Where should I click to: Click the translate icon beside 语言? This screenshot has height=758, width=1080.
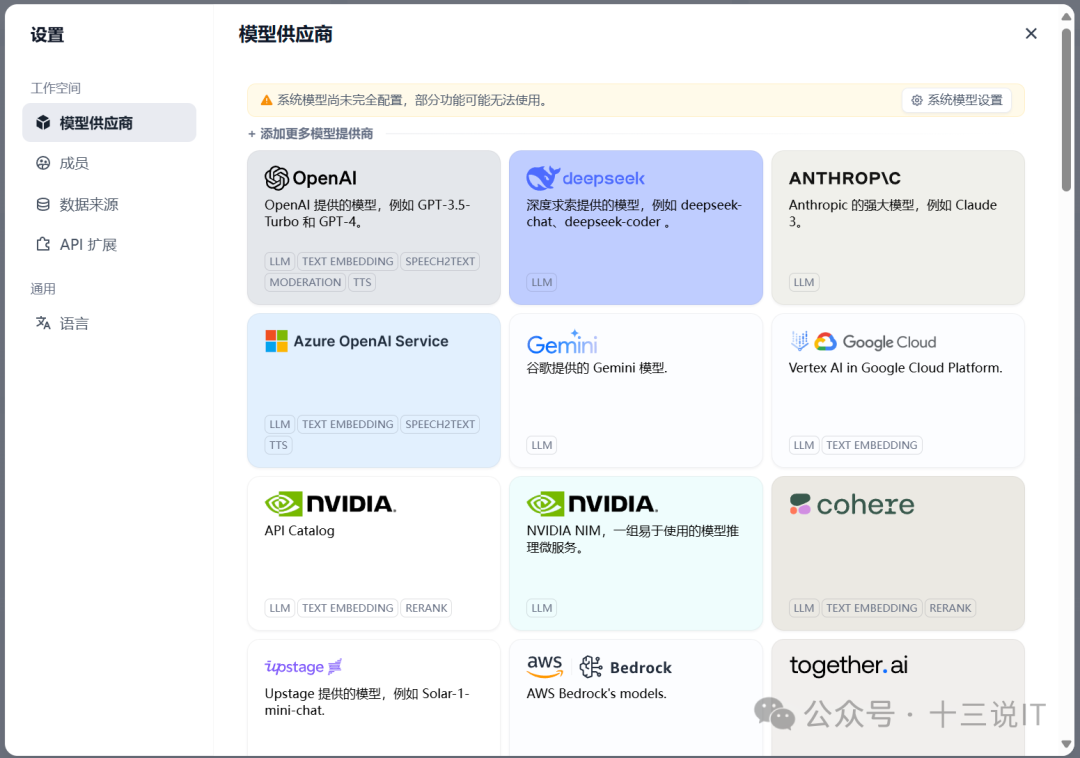(43, 323)
